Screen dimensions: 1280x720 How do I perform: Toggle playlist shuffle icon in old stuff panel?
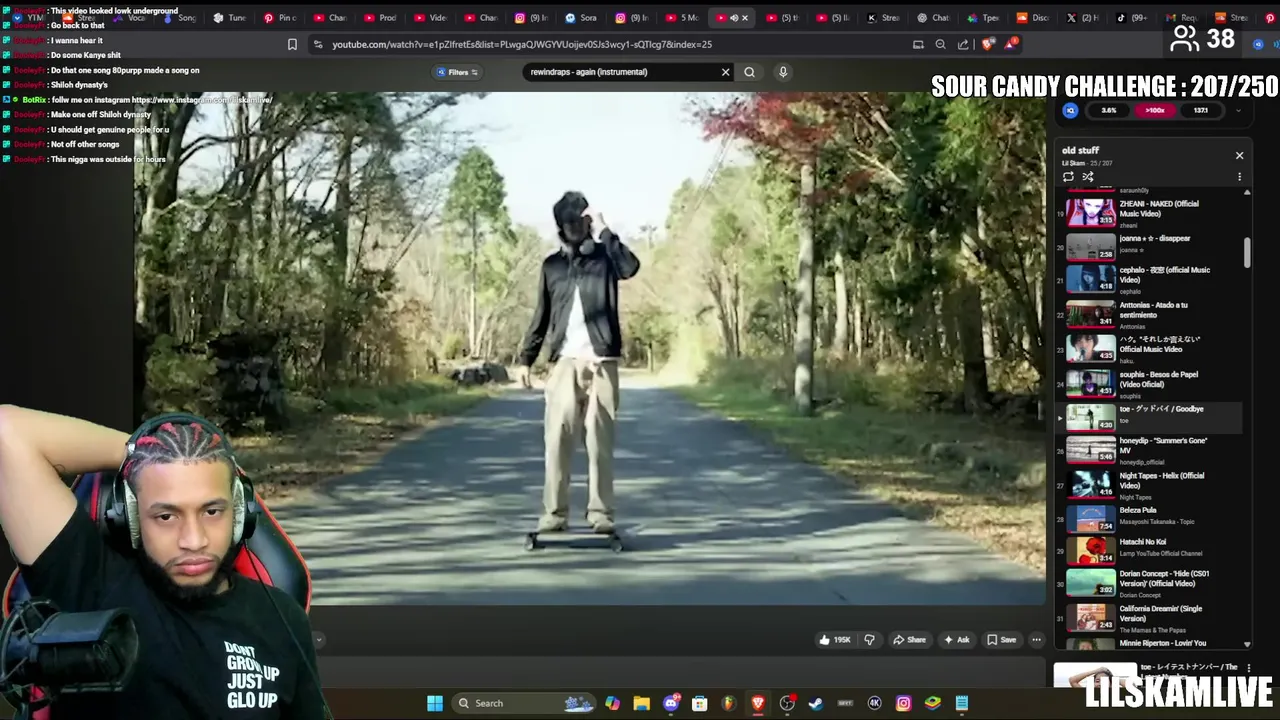(x=1088, y=177)
